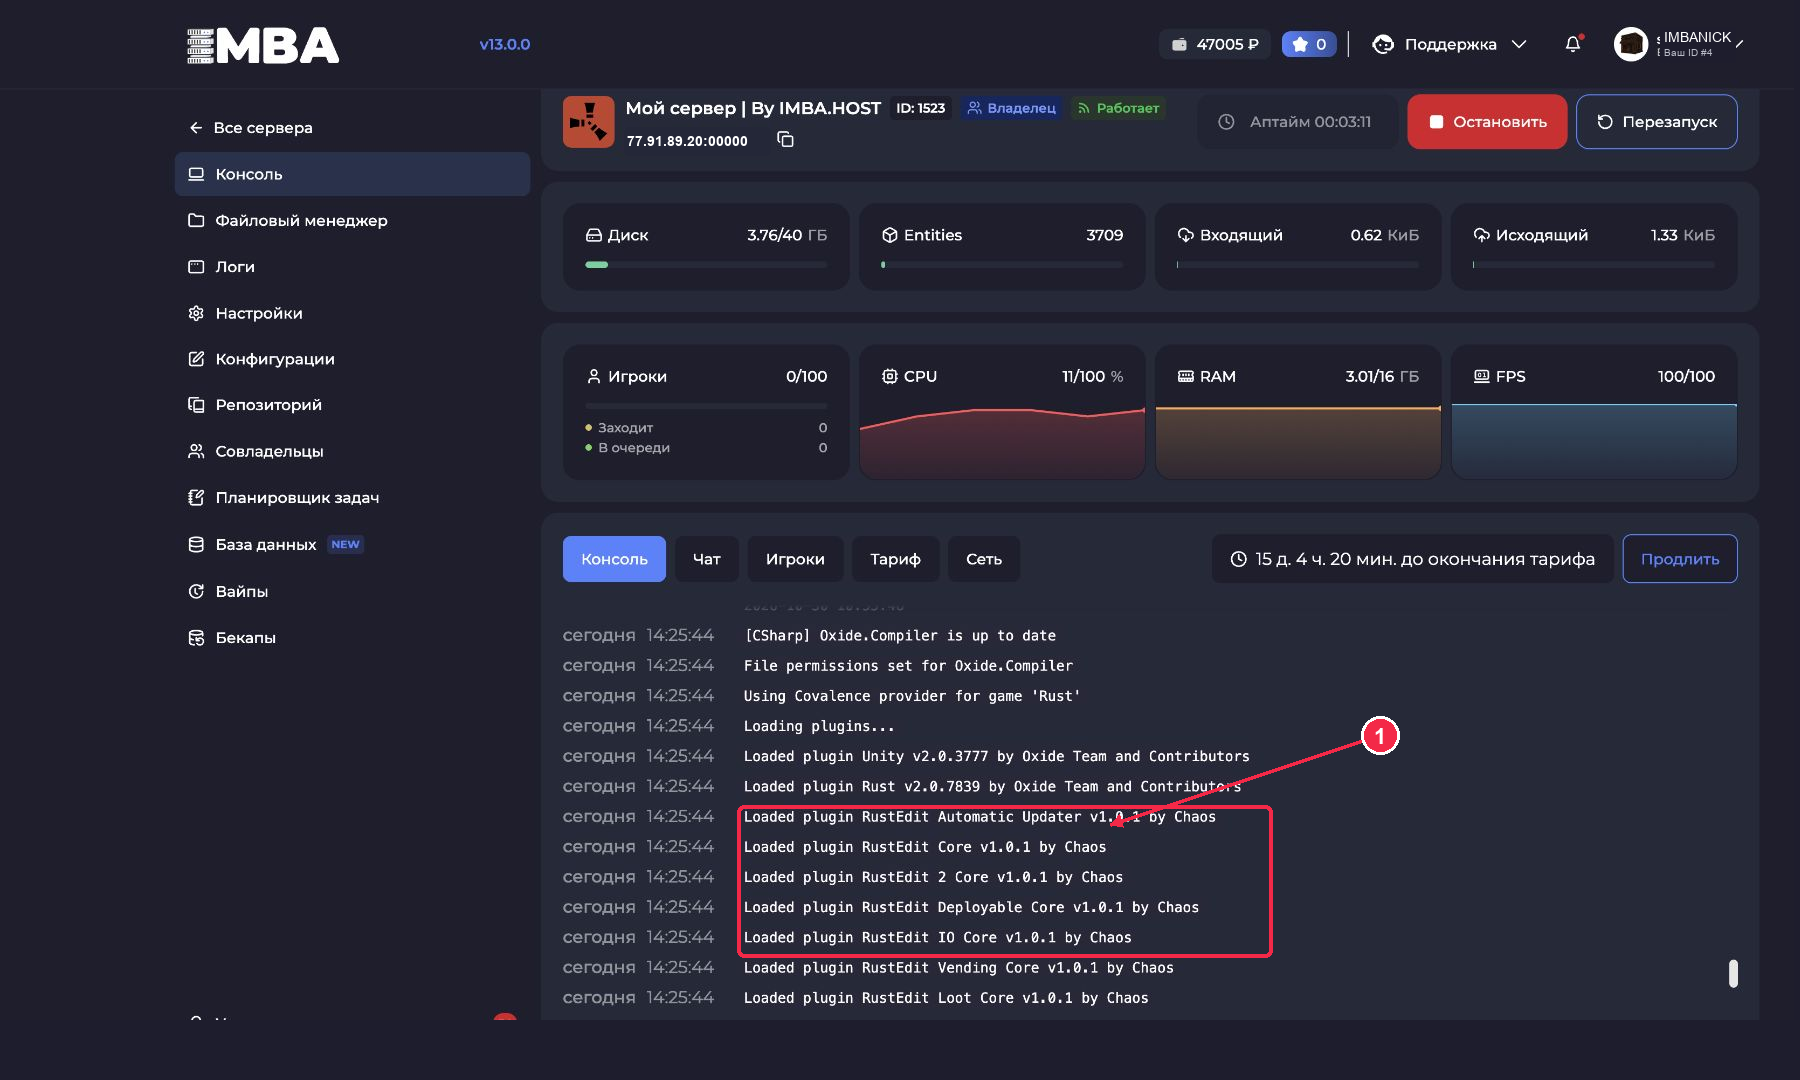Click the uptime clock icon
Image resolution: width=1800 pixels, height=1080 pixels.
(x=1226, y=122)
